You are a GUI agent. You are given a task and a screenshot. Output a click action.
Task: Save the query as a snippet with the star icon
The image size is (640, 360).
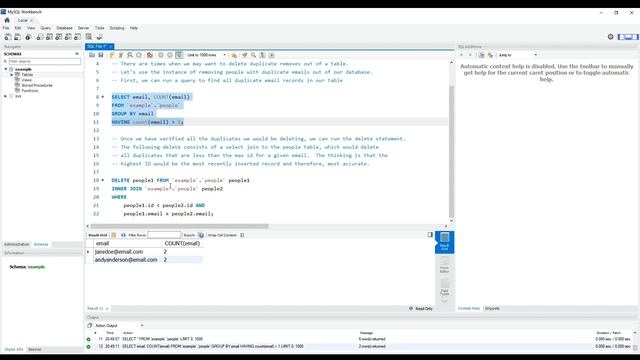click(x=234, y=55)
